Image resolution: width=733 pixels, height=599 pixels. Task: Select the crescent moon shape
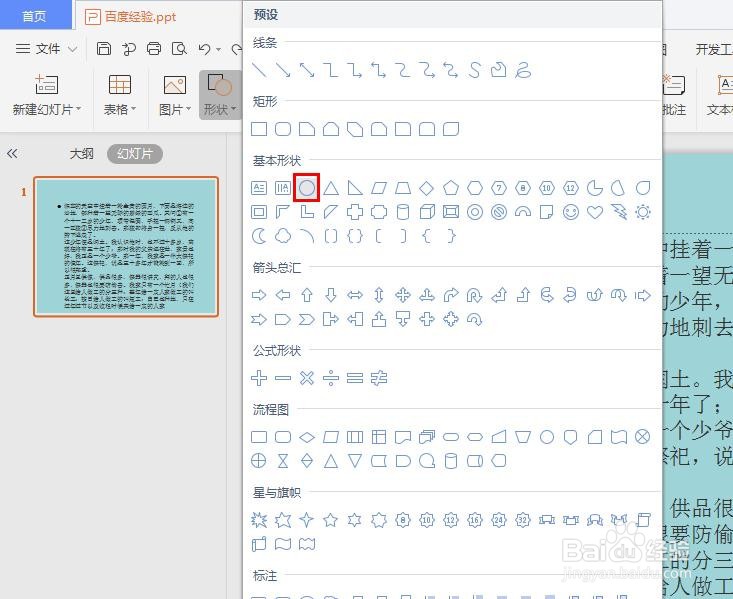point(259,236)
